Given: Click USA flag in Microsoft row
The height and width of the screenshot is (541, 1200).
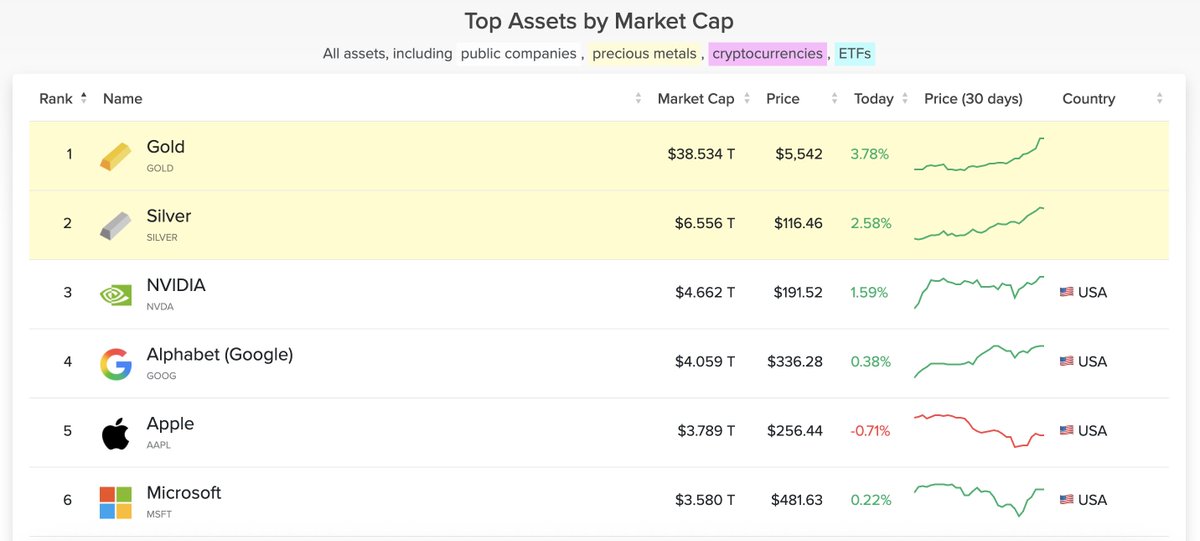Looking at the screenshot, I should (x=1067, y=499).
